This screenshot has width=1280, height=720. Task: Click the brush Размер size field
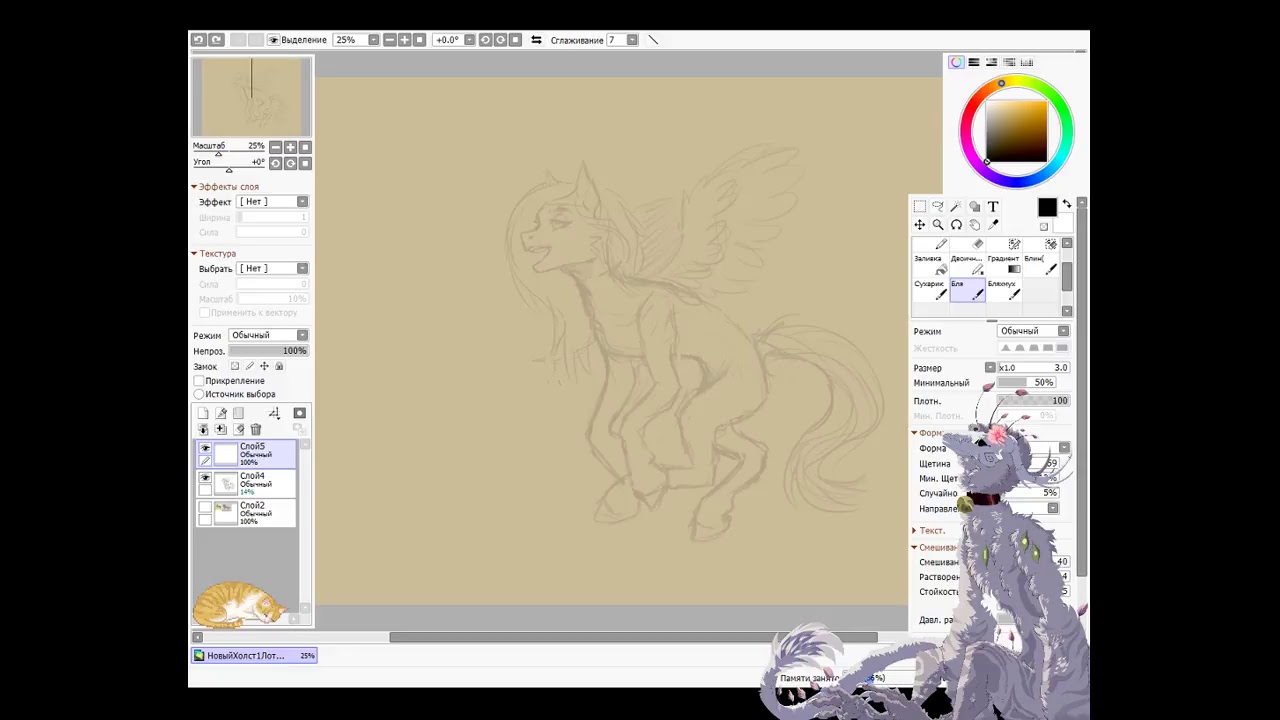tap(1034, 368)
